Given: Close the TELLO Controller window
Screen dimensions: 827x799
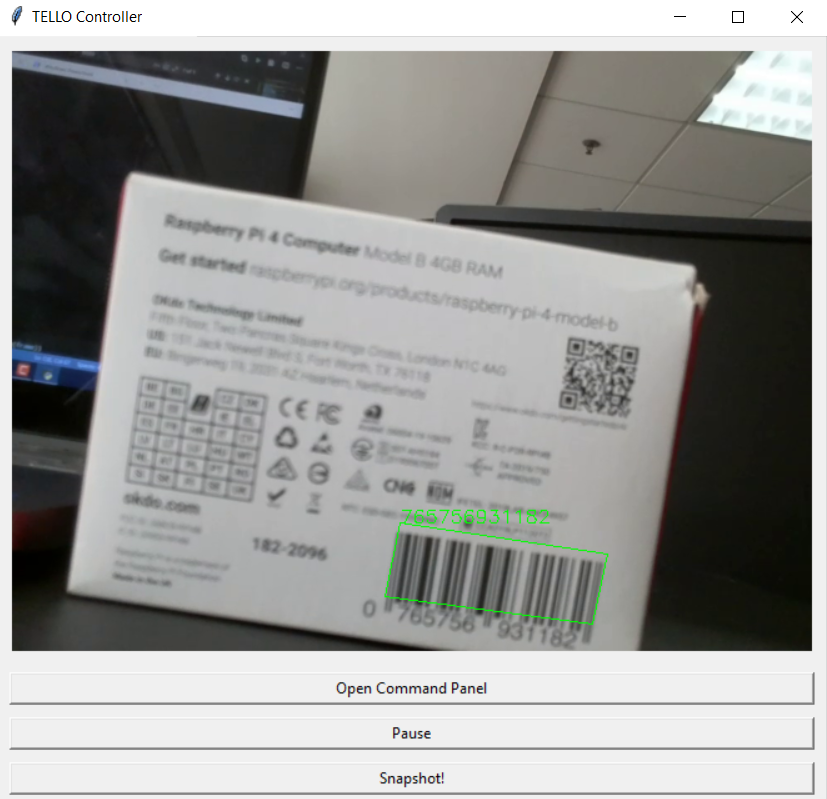Looking at the screenshot, I should pyautogui.click(x=797, y=17).
